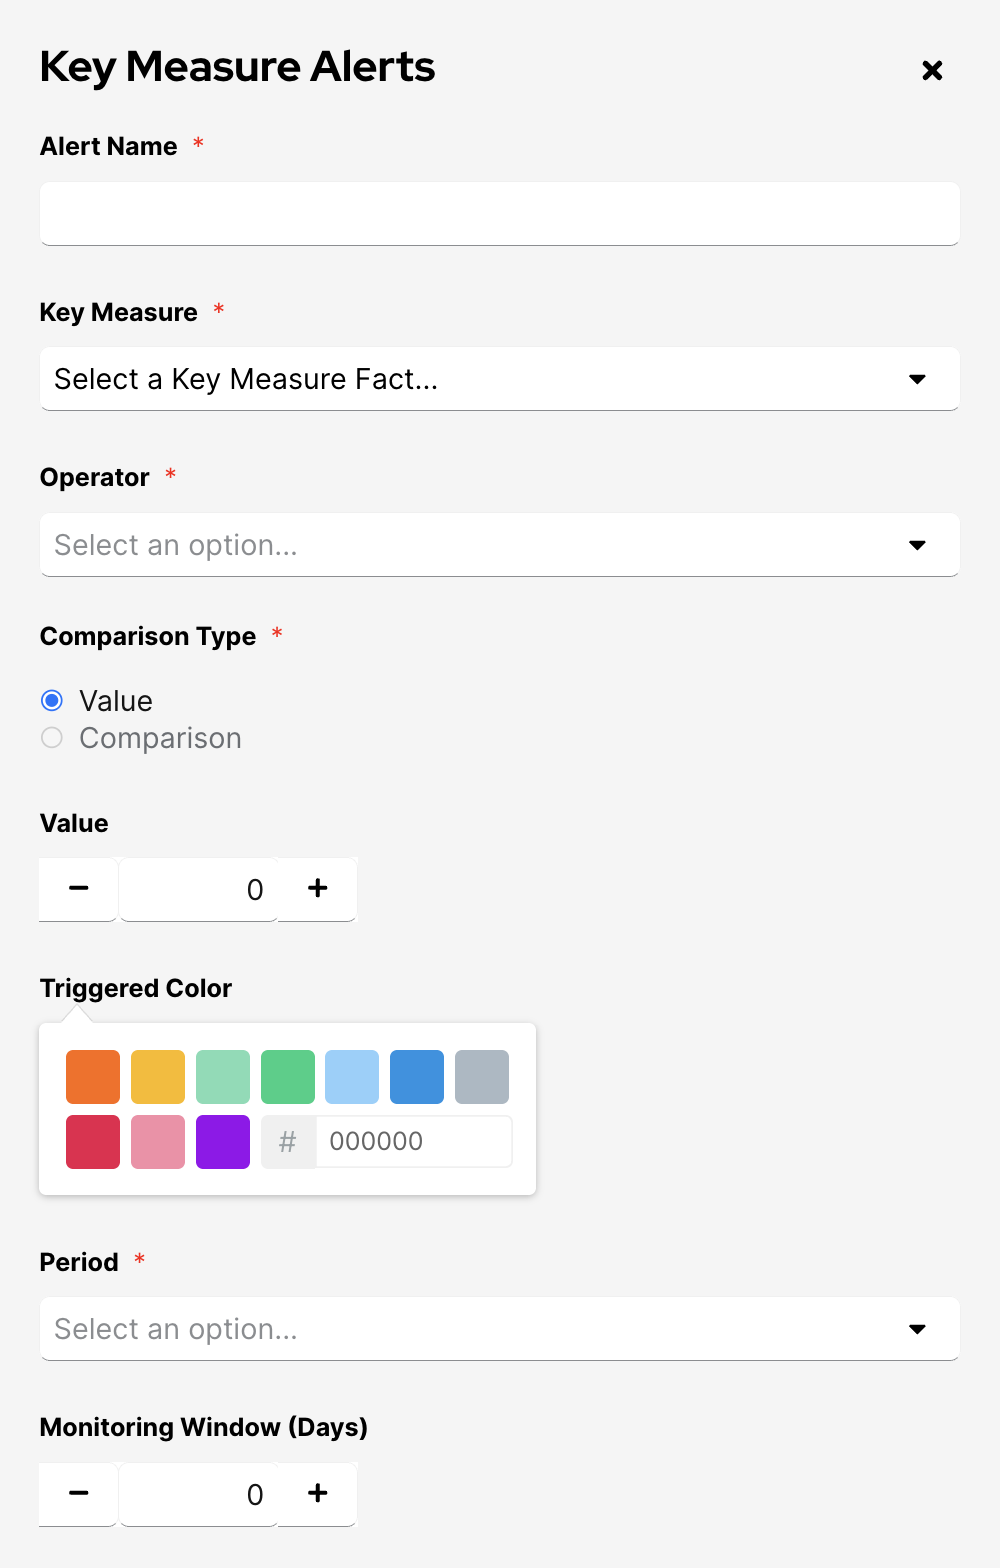Decrease Monitoring Window days with minus
Screen dimensions: 1000x1568
(x=79, y=1493)
